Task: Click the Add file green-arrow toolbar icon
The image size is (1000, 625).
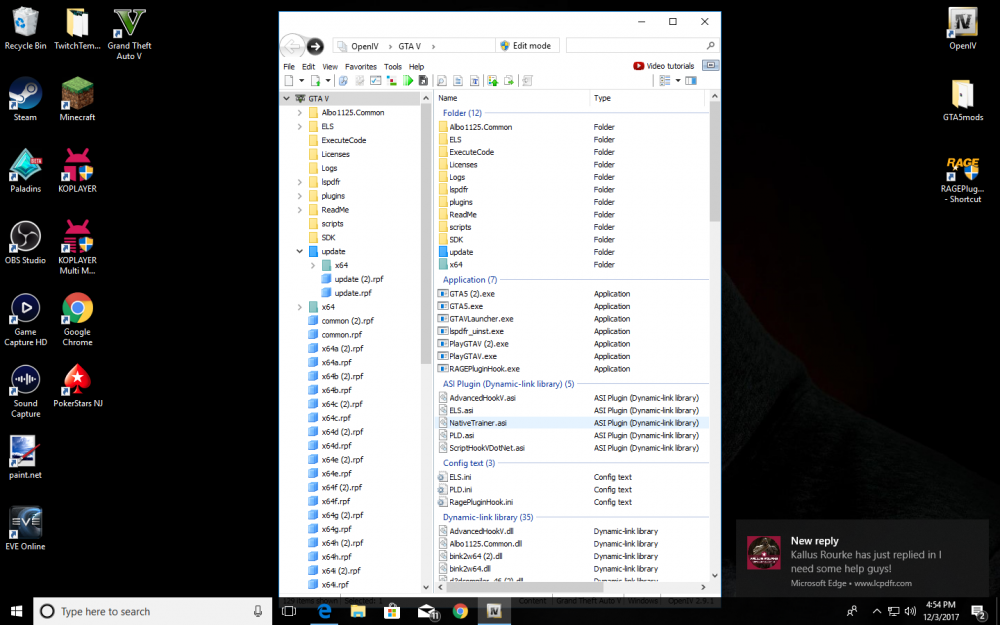Action: 315,81
